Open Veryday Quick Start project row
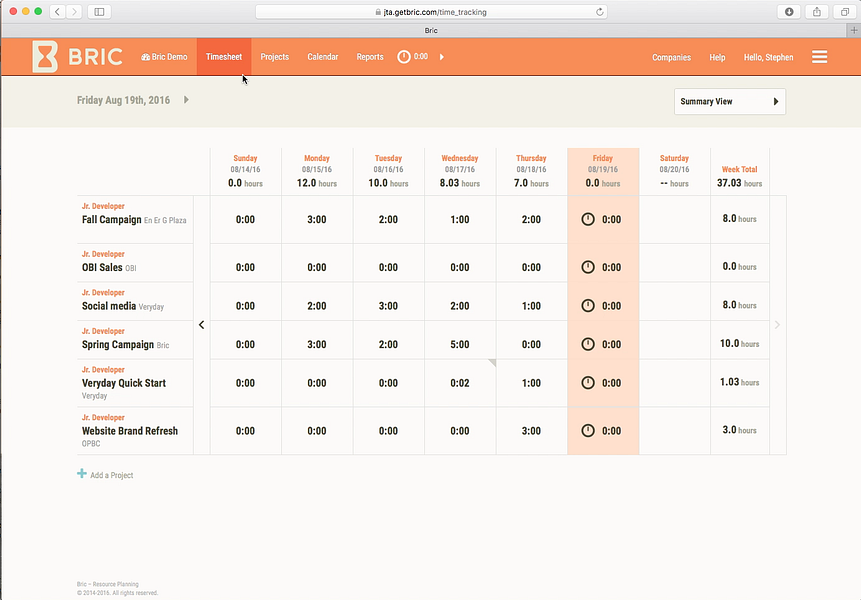 [135, 383]
